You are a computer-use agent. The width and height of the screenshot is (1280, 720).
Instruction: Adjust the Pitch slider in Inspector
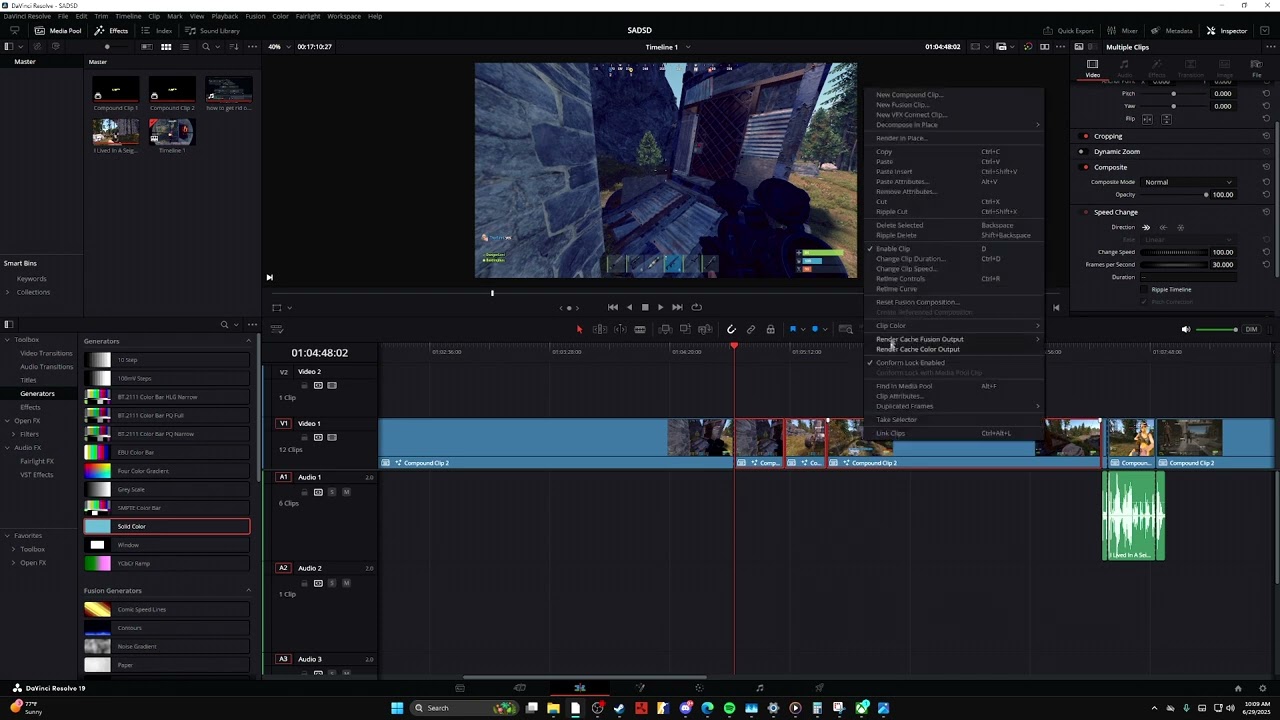point(1174,93)
